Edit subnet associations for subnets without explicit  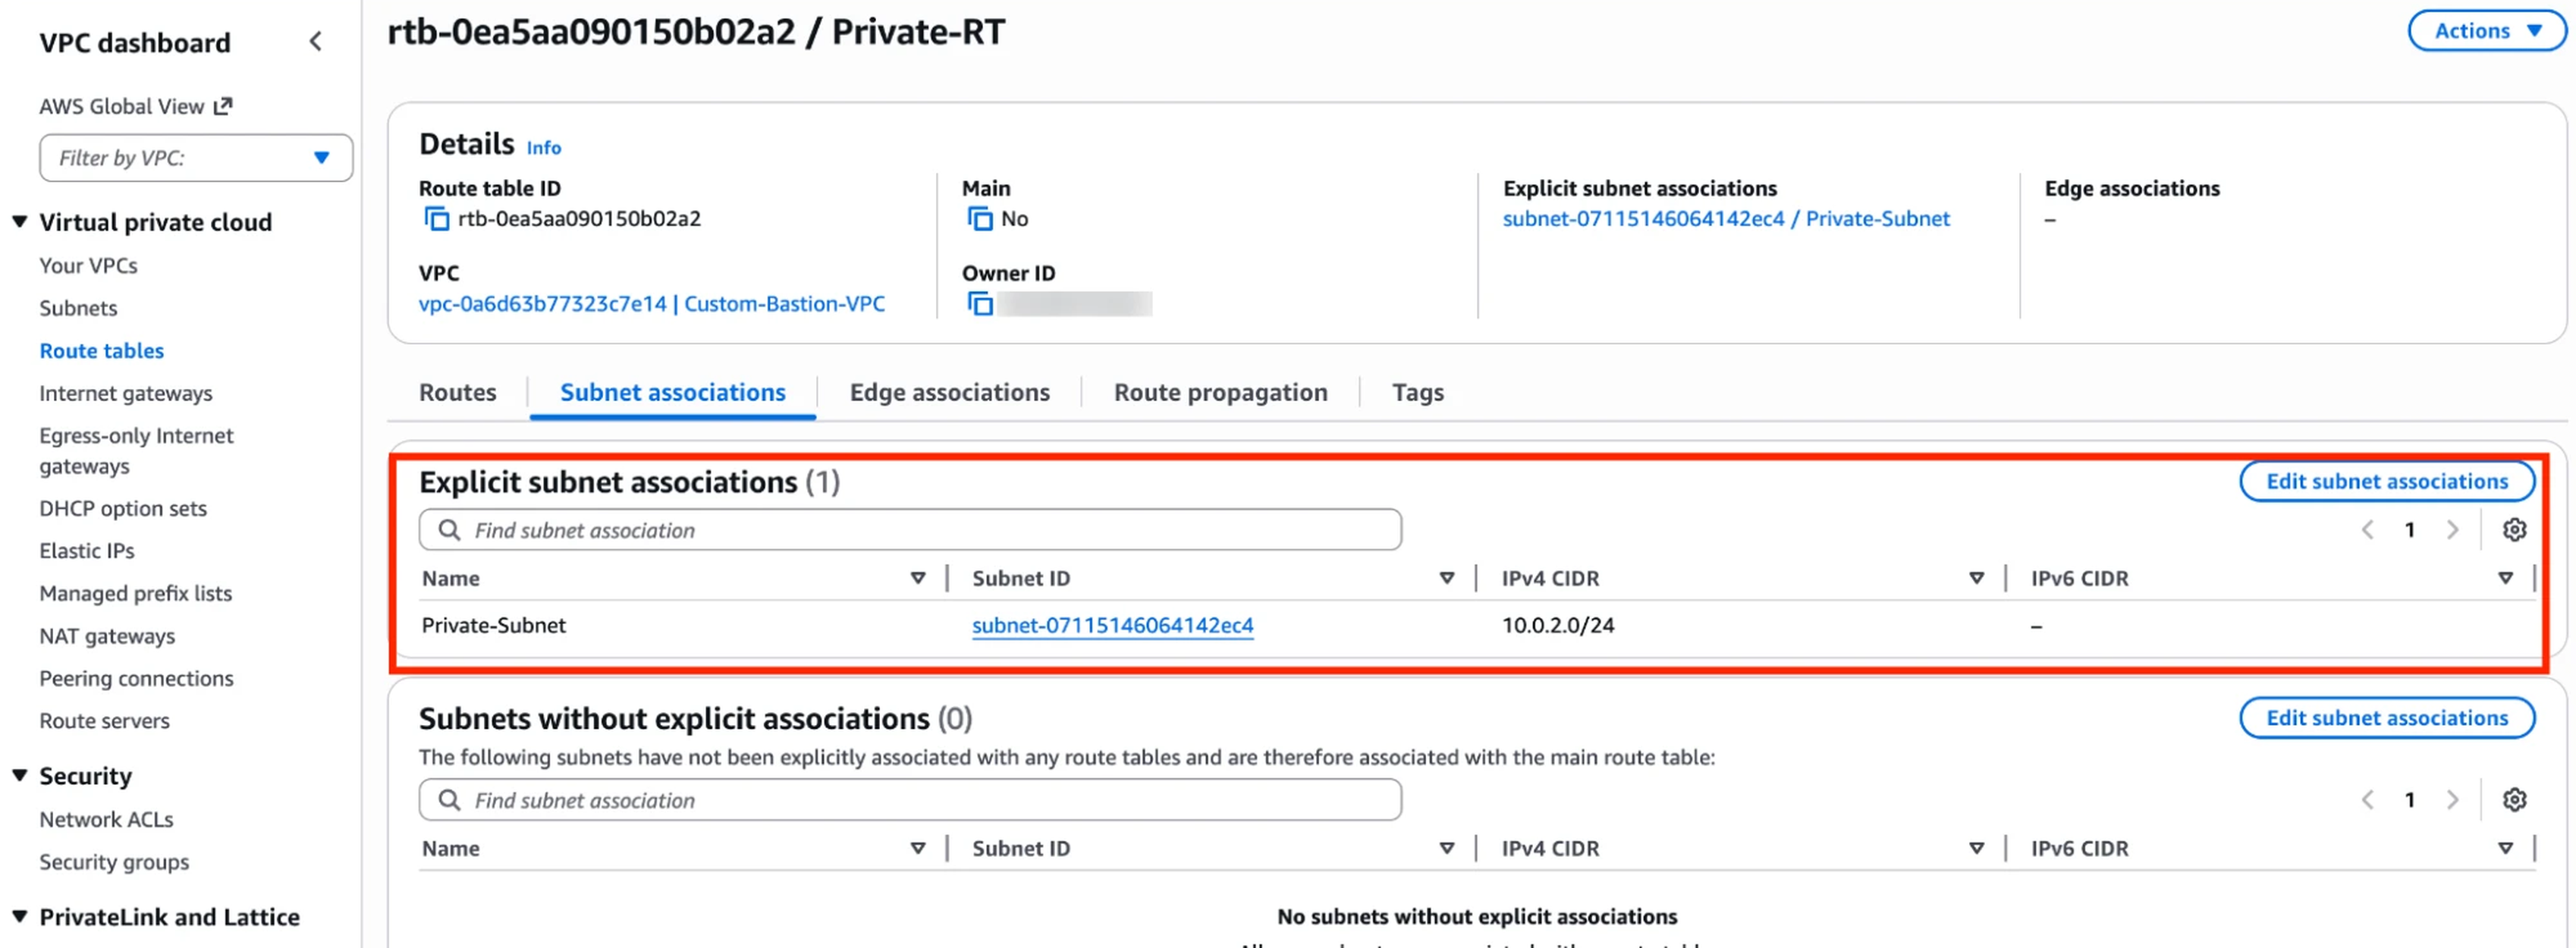pos(2386,718)
